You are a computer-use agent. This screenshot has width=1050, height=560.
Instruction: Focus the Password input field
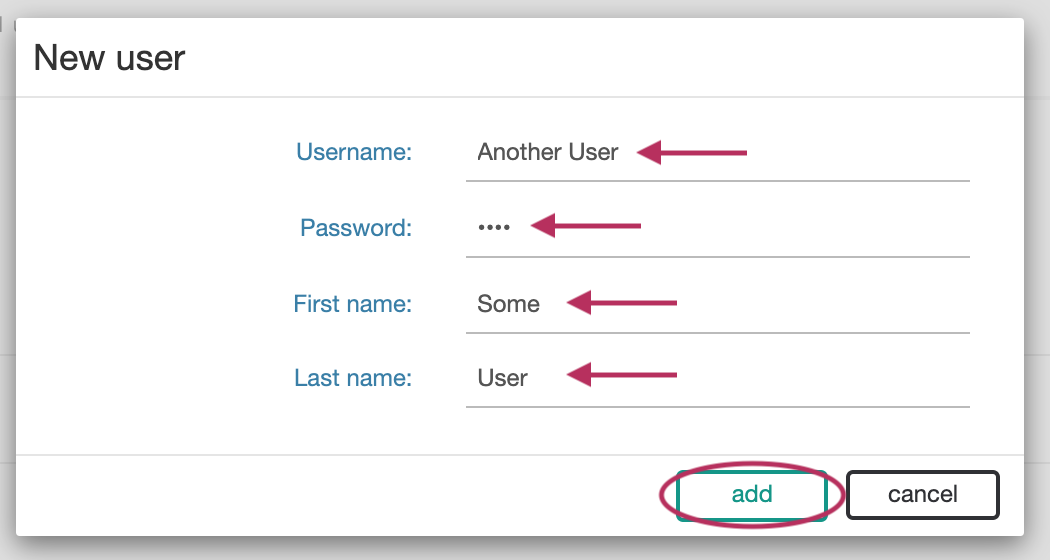[x=717, y=228]
